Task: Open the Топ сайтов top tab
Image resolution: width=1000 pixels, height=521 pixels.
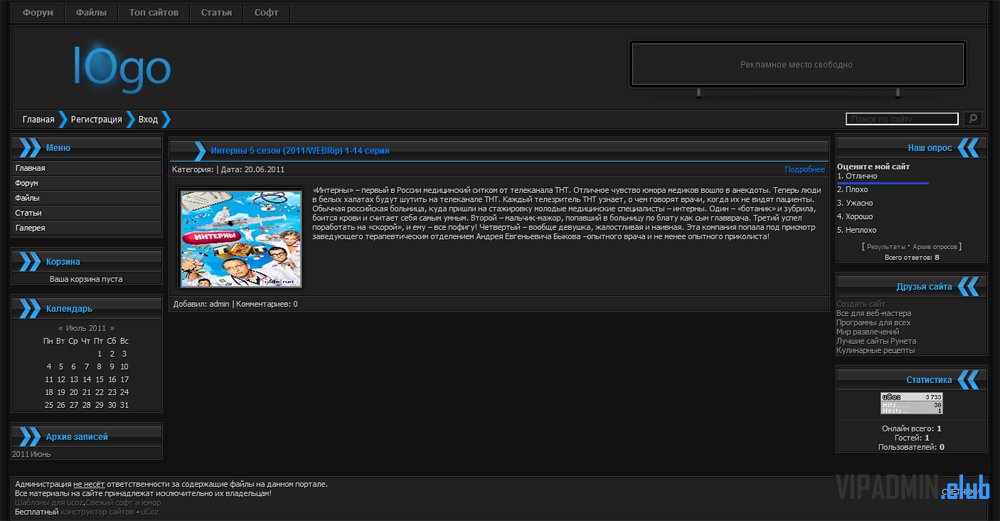Action: 154,12
